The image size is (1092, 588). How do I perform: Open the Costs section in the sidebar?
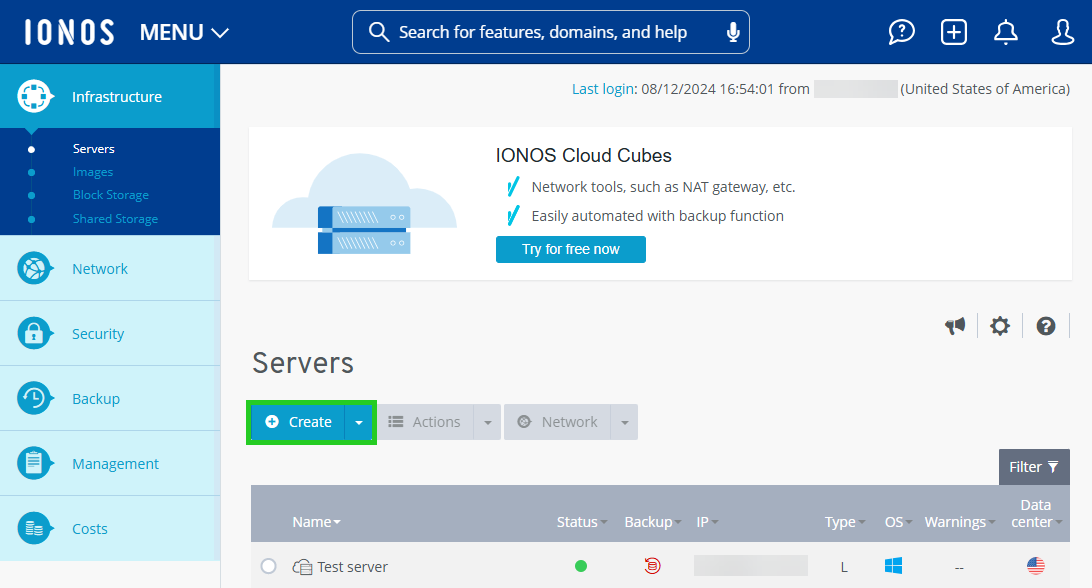coord(90,528)
